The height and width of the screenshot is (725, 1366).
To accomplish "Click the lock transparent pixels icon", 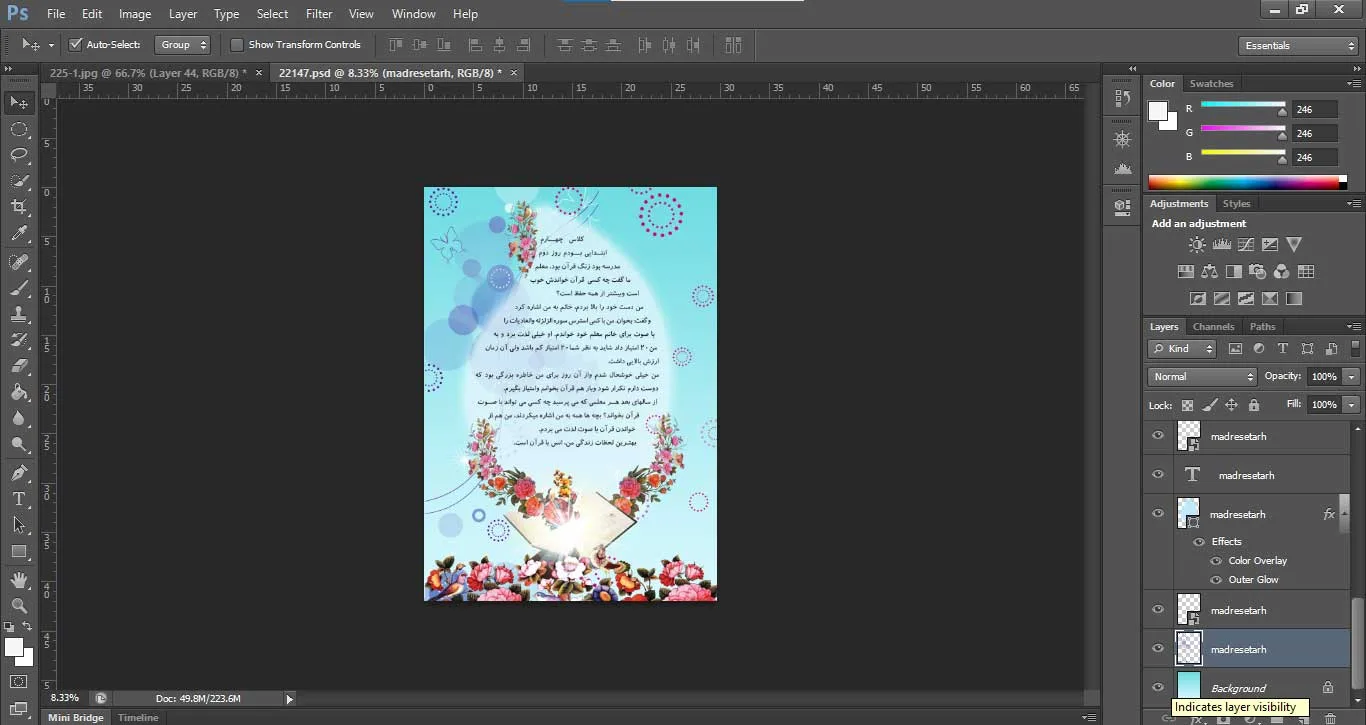I will (x=1187, y=405).
